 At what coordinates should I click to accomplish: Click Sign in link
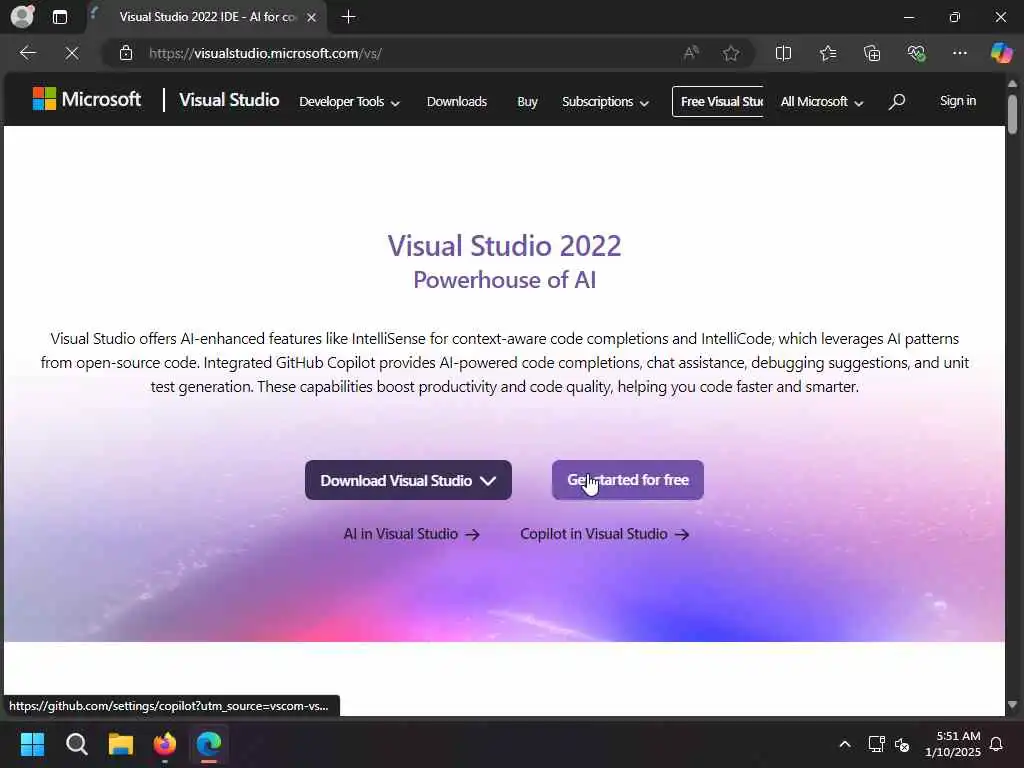click(x=957, y=101)
